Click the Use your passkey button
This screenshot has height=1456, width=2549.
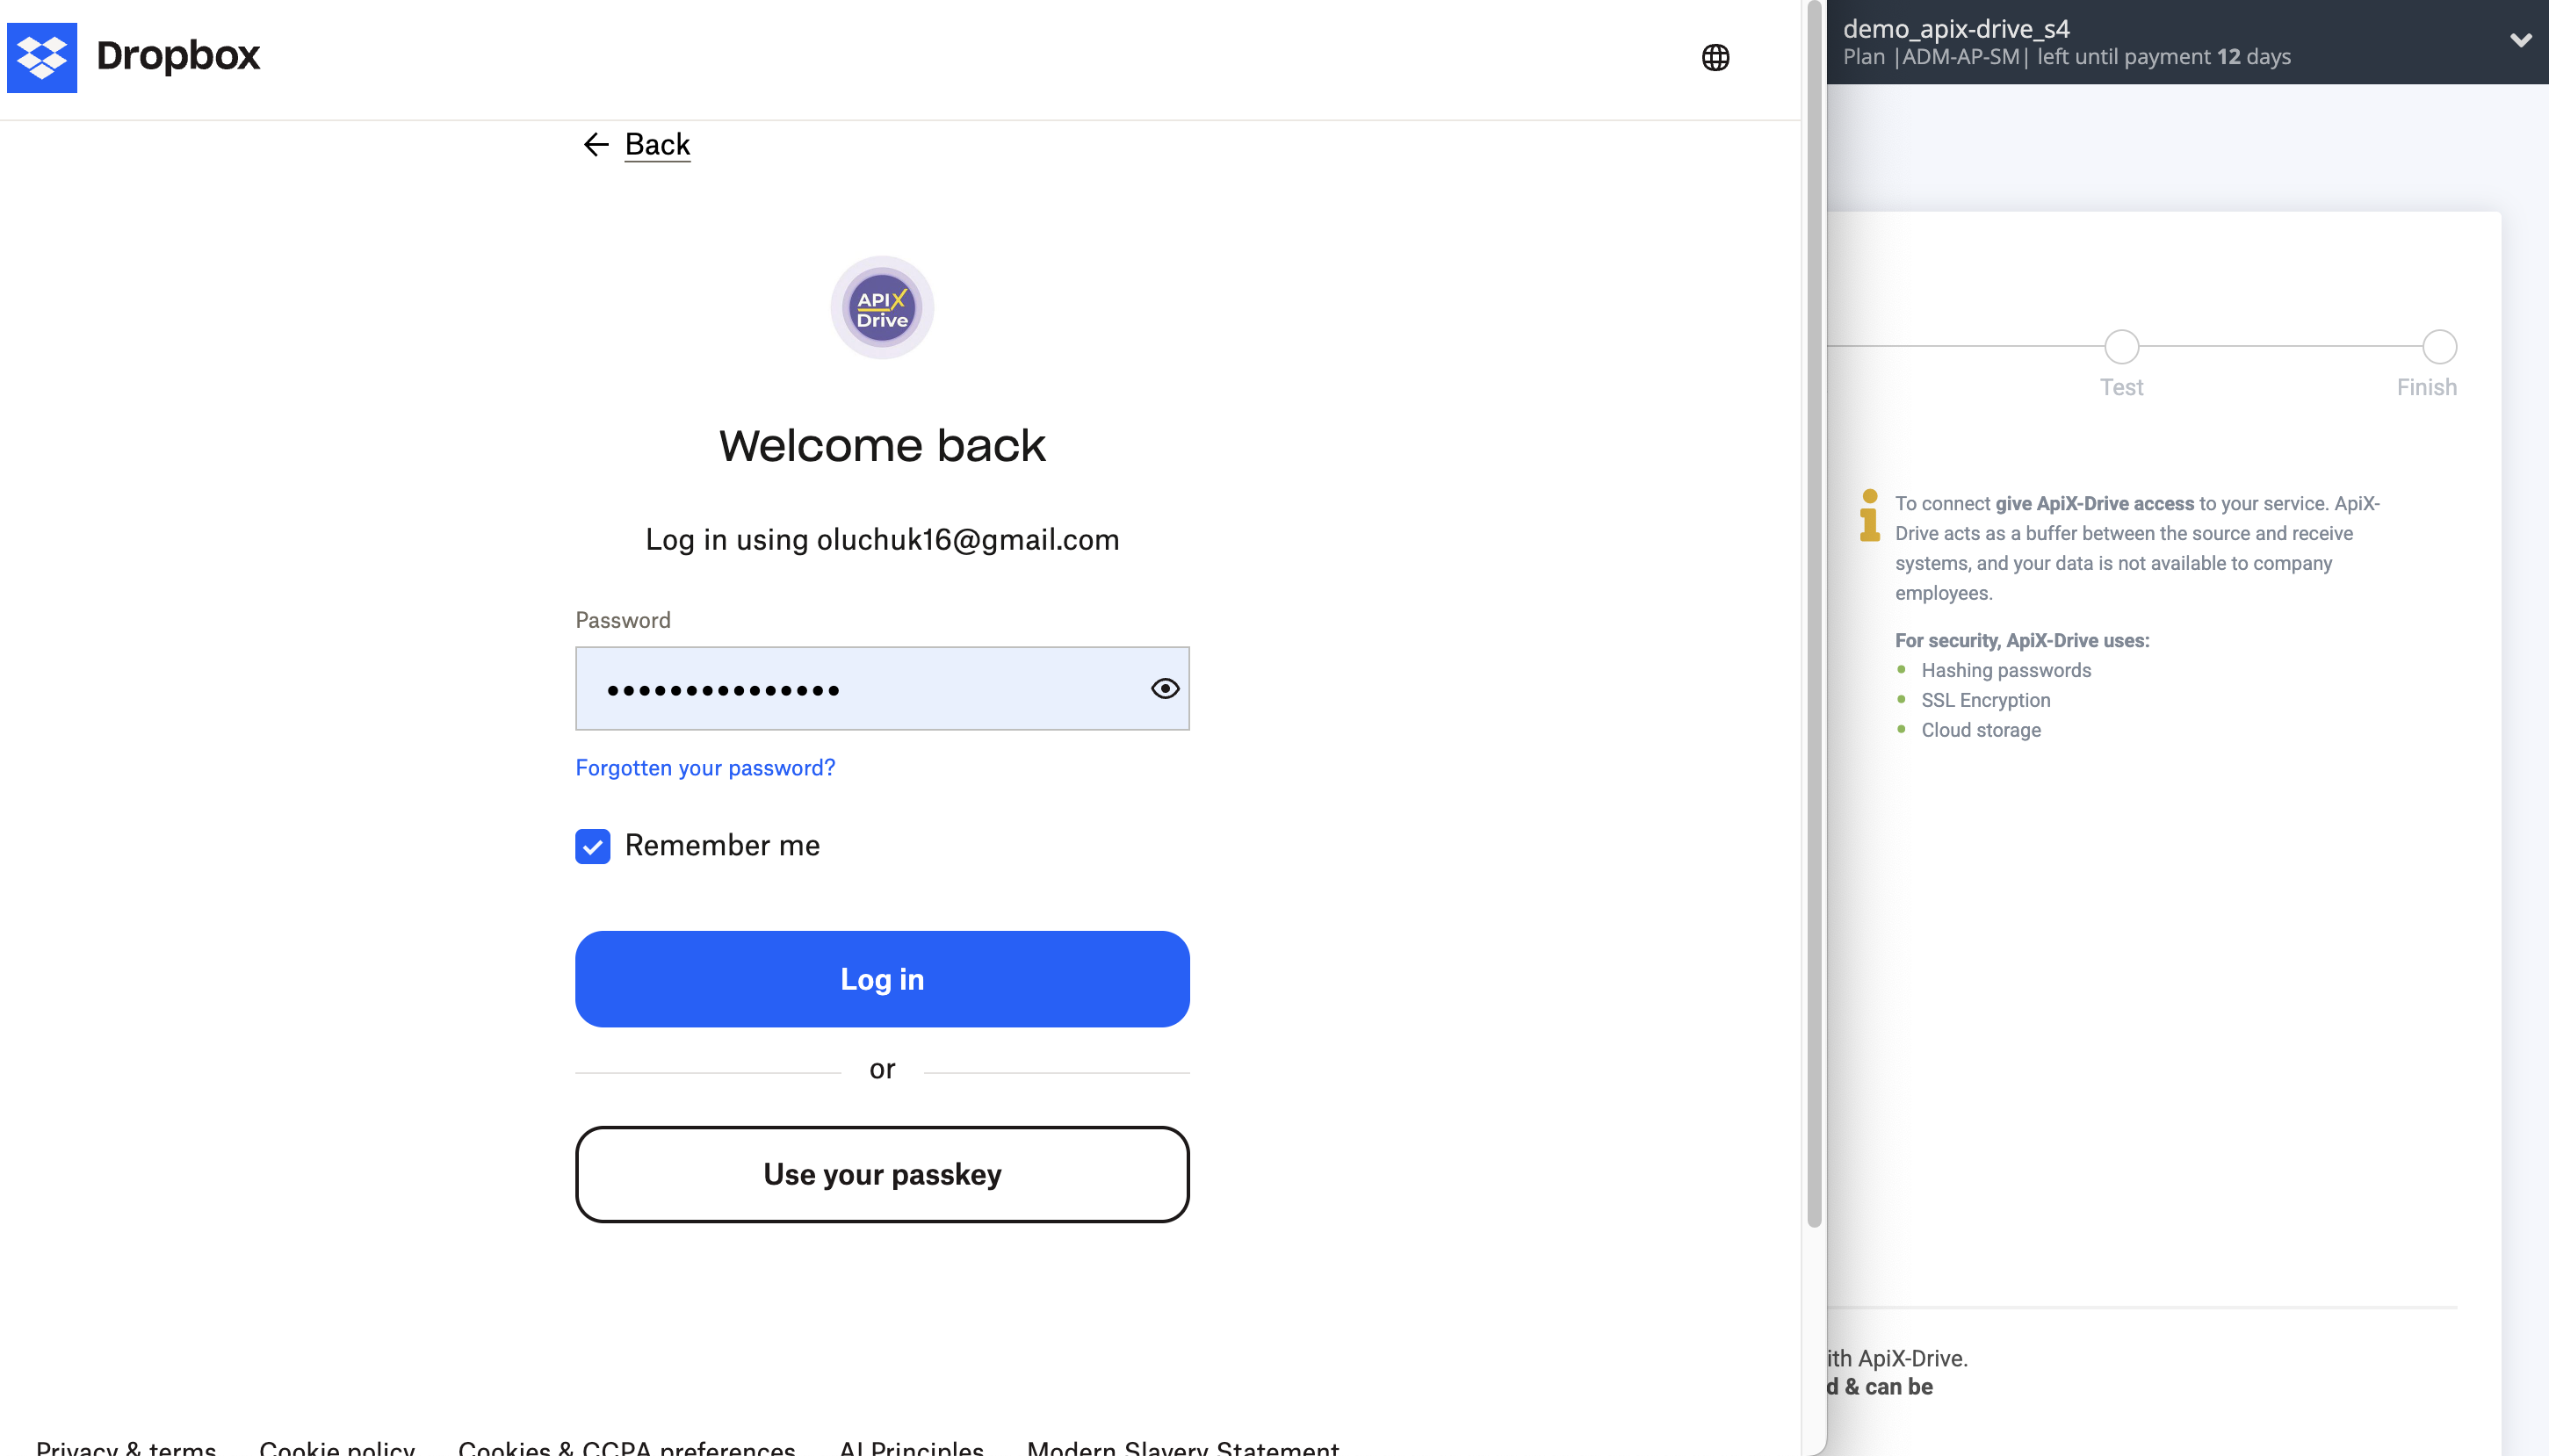click(x=881, y=1173)
